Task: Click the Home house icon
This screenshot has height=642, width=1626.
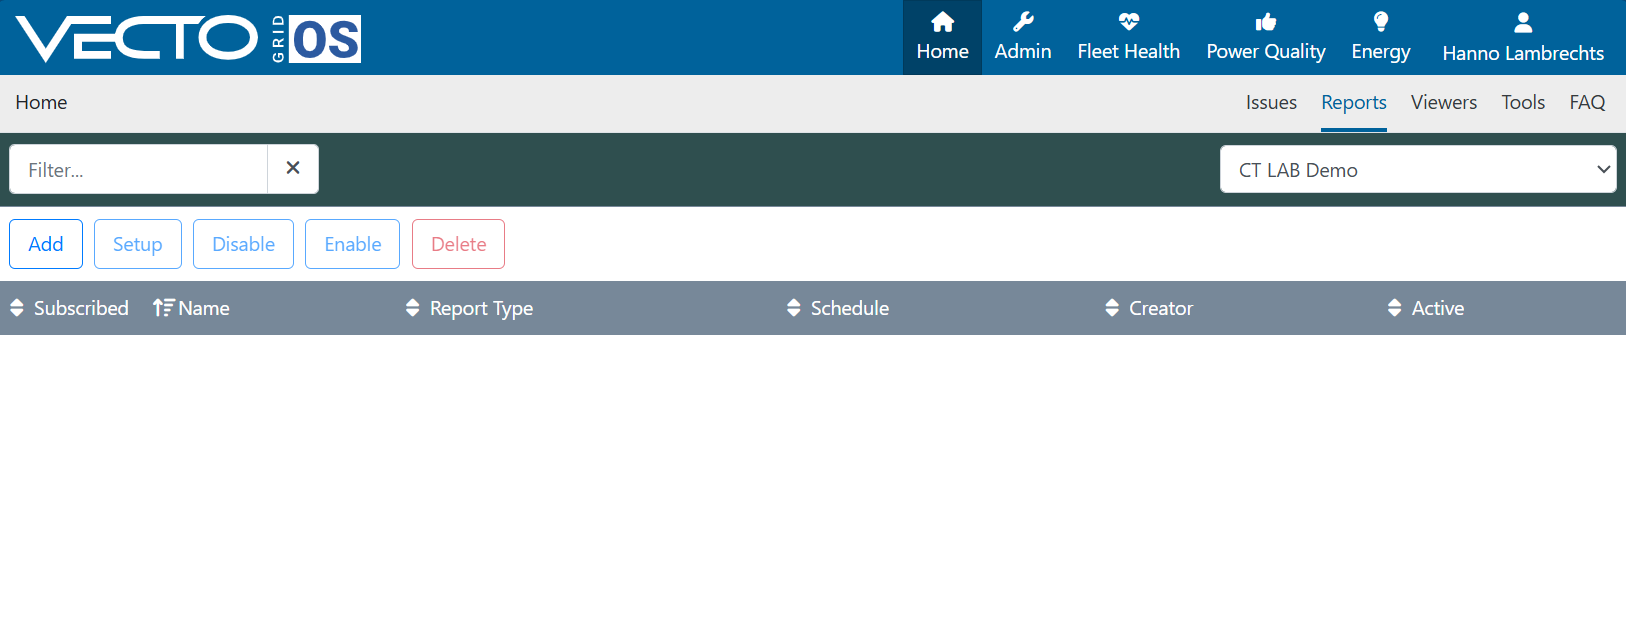Action: pyautogui.click(x=942, y=22)
